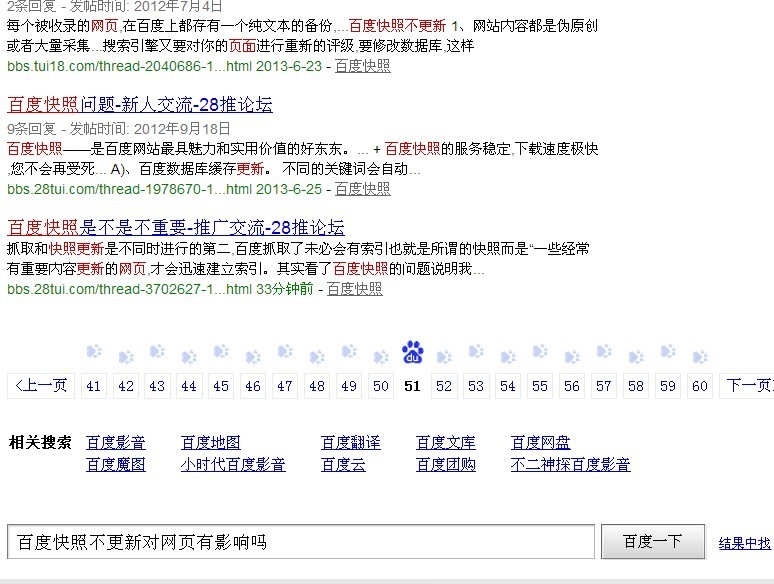The image size is (774, 584).
Task: Click the 百度一下 search button
Action: [653, 542]
